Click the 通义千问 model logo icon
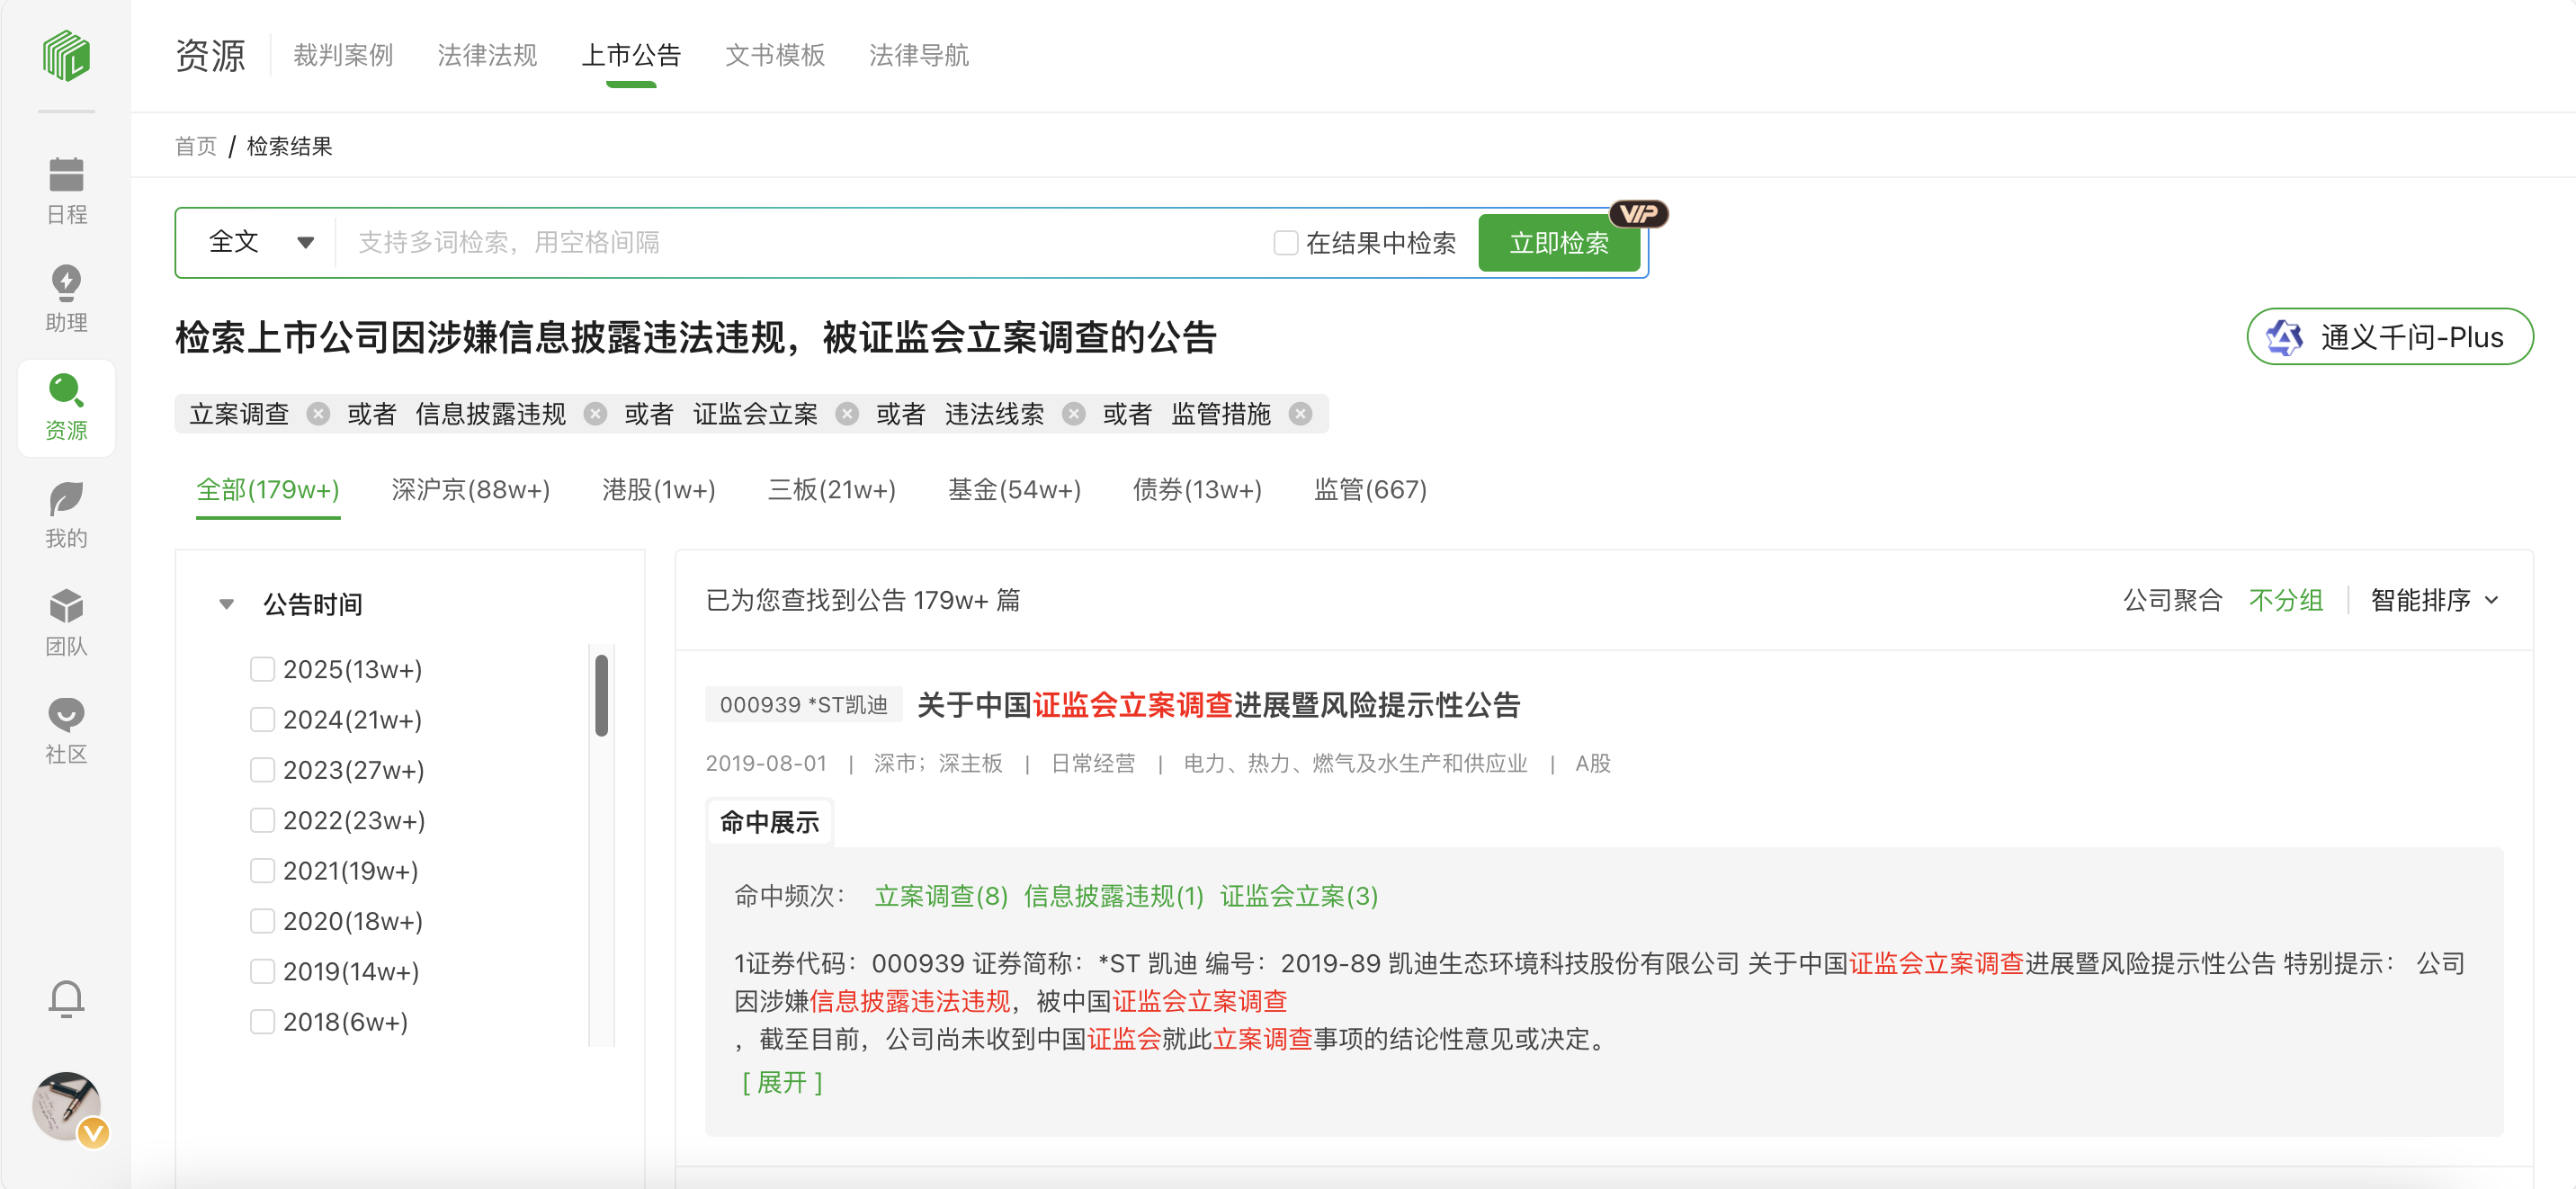This screenshot has width=2576, height=1189. tap(2284, 337)
